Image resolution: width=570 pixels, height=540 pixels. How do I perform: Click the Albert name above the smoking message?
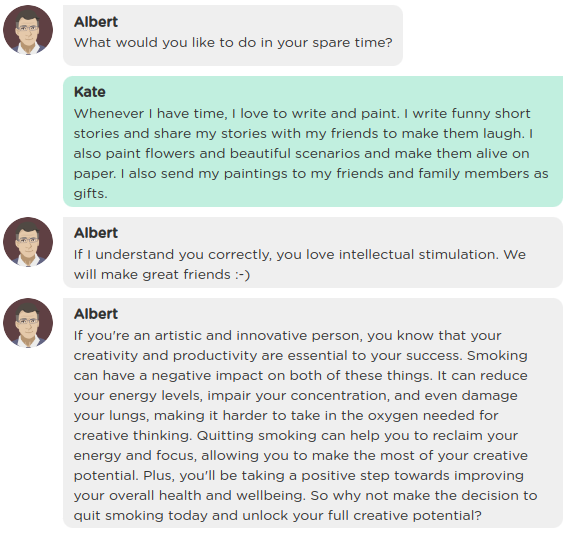click(96, 314)
